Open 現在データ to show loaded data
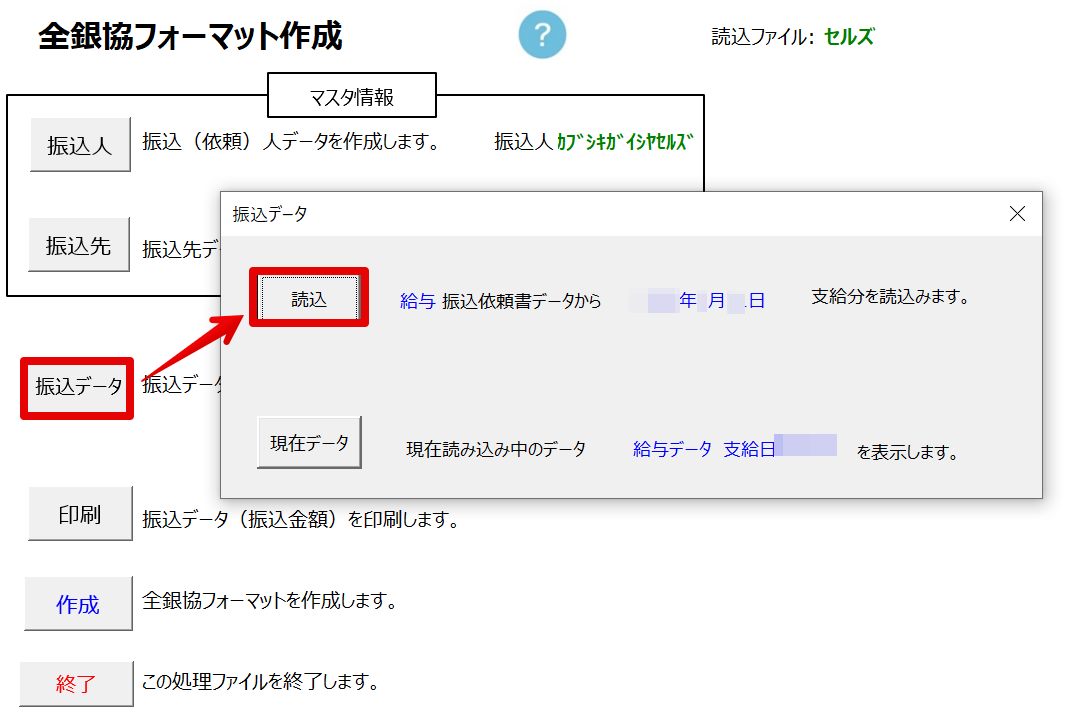Viewport: 1069px width, 726px height. pos(309,443)
